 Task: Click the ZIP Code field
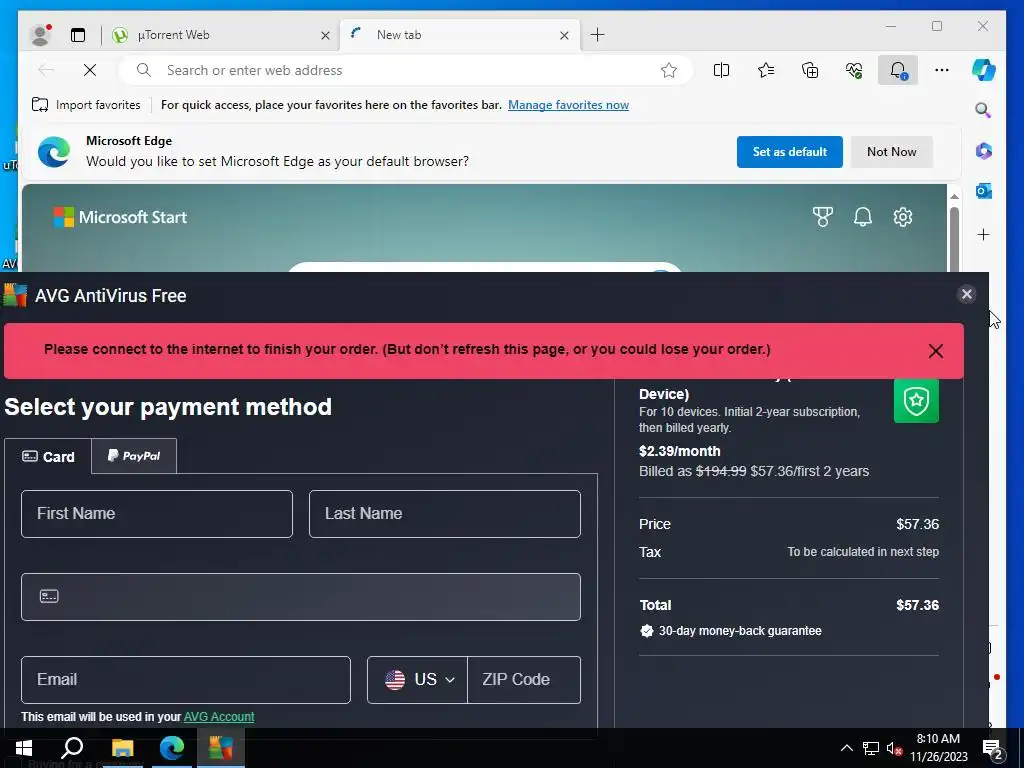524,680
